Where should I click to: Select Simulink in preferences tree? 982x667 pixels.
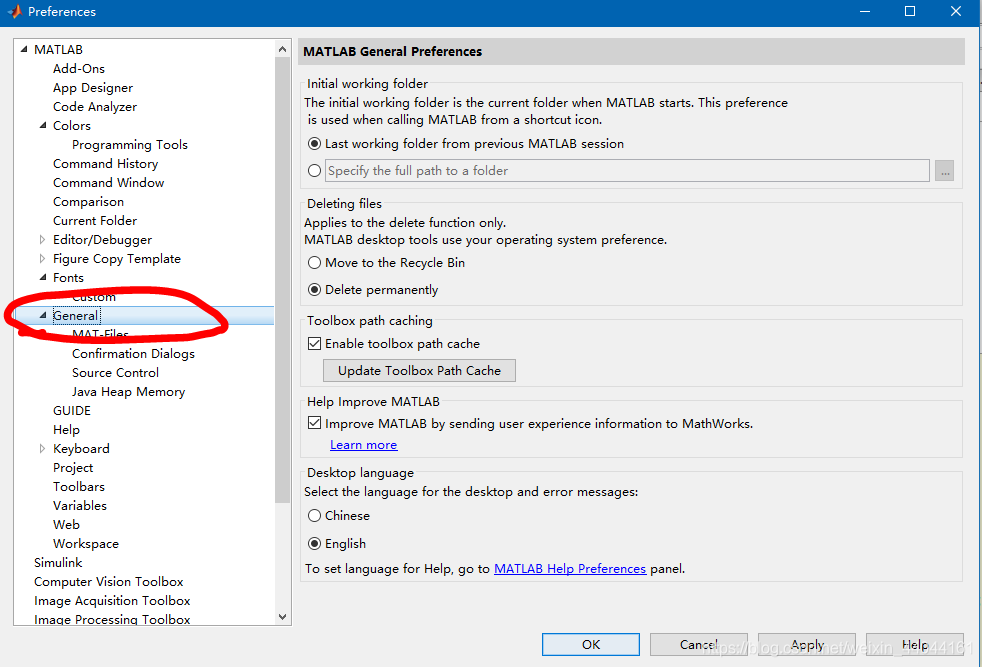(58, 562)
